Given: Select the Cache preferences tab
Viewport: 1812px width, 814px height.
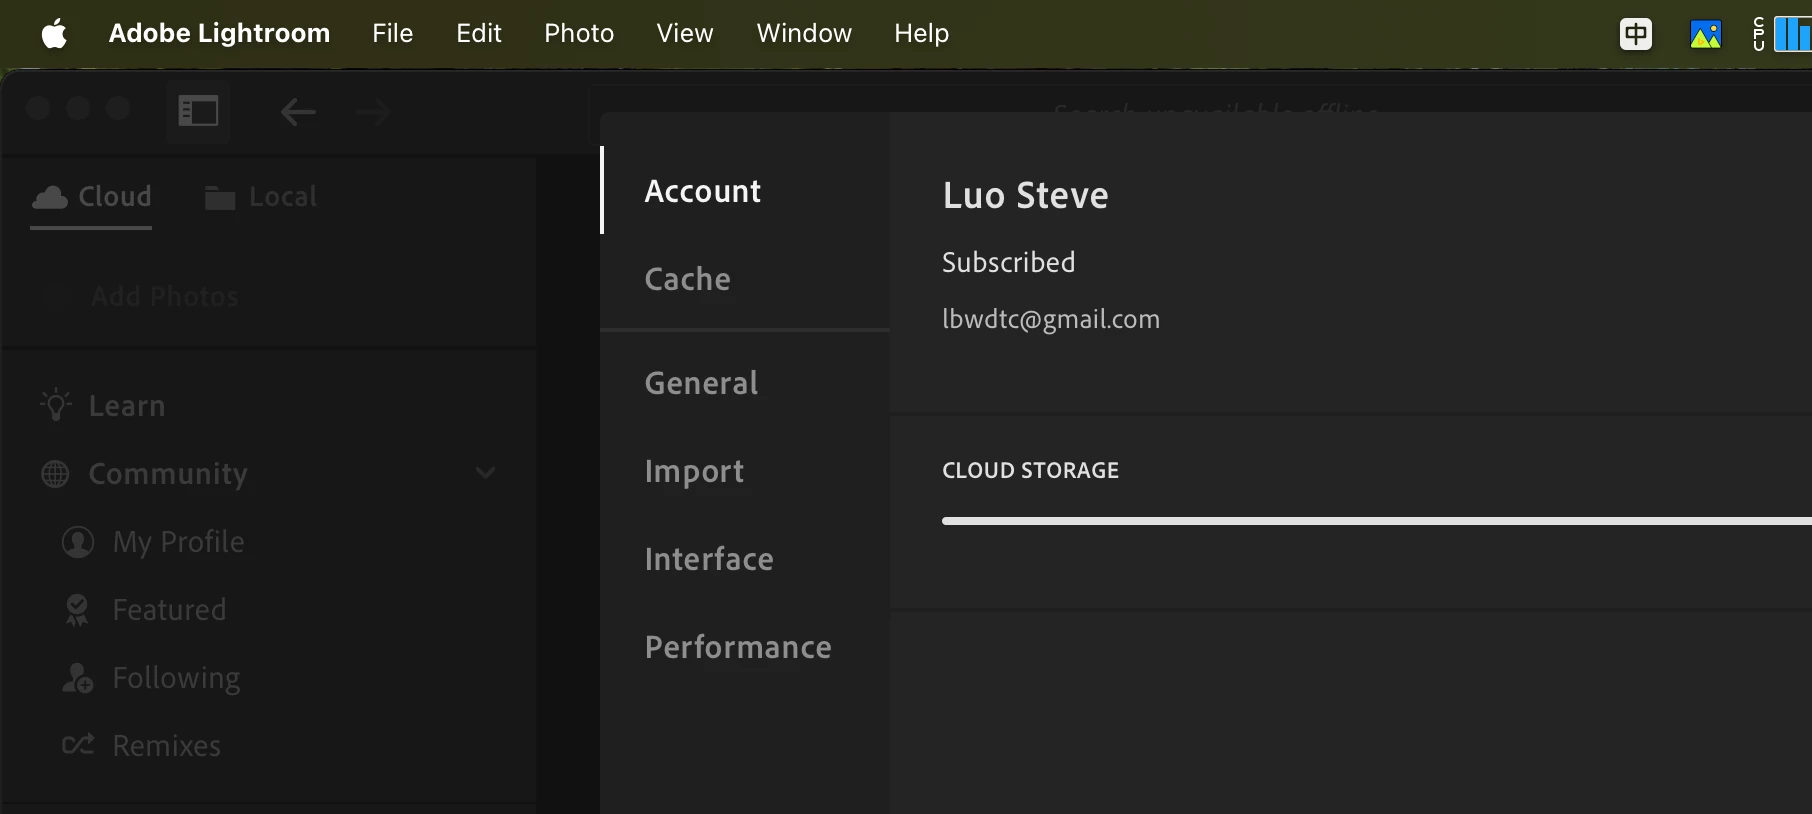Looking at the screenshot, I should click(688, 279).
